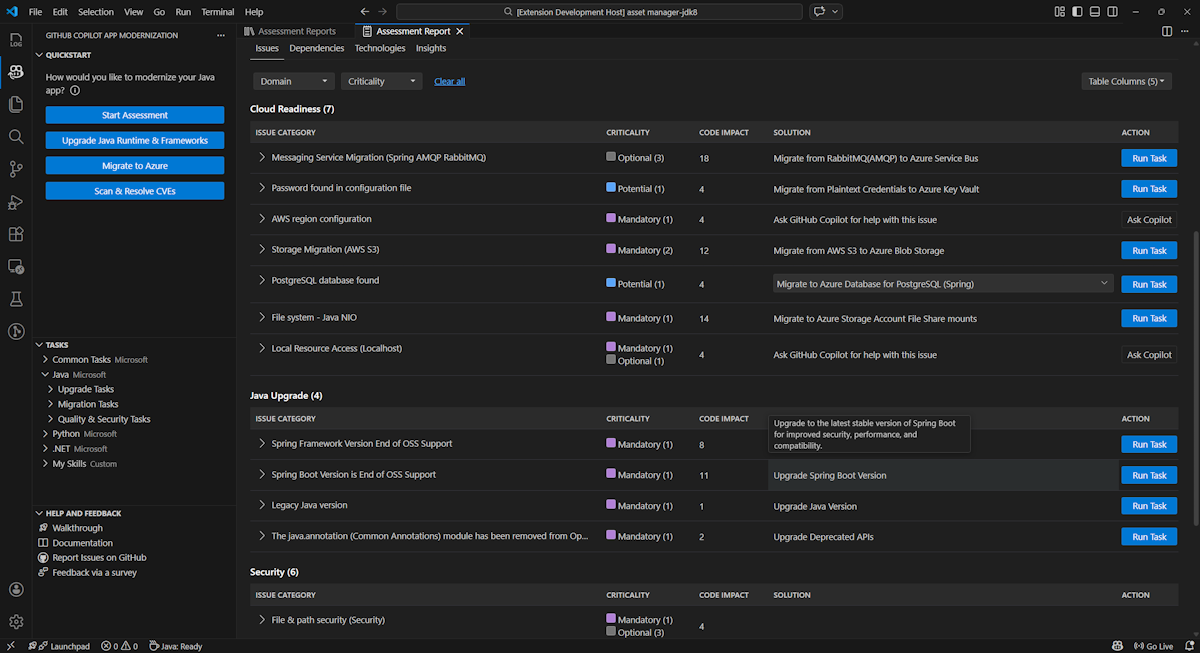Toggle the primary side bar visibility
This screenshot has height=653, width=1200.
(x=1078, y=12)
